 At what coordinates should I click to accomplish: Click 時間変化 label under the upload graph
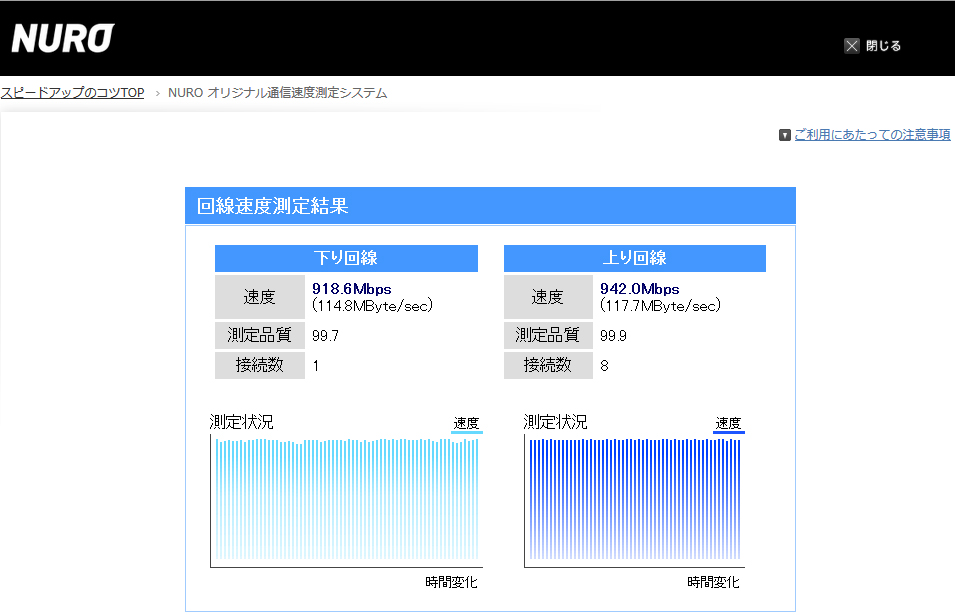point(713,582)
